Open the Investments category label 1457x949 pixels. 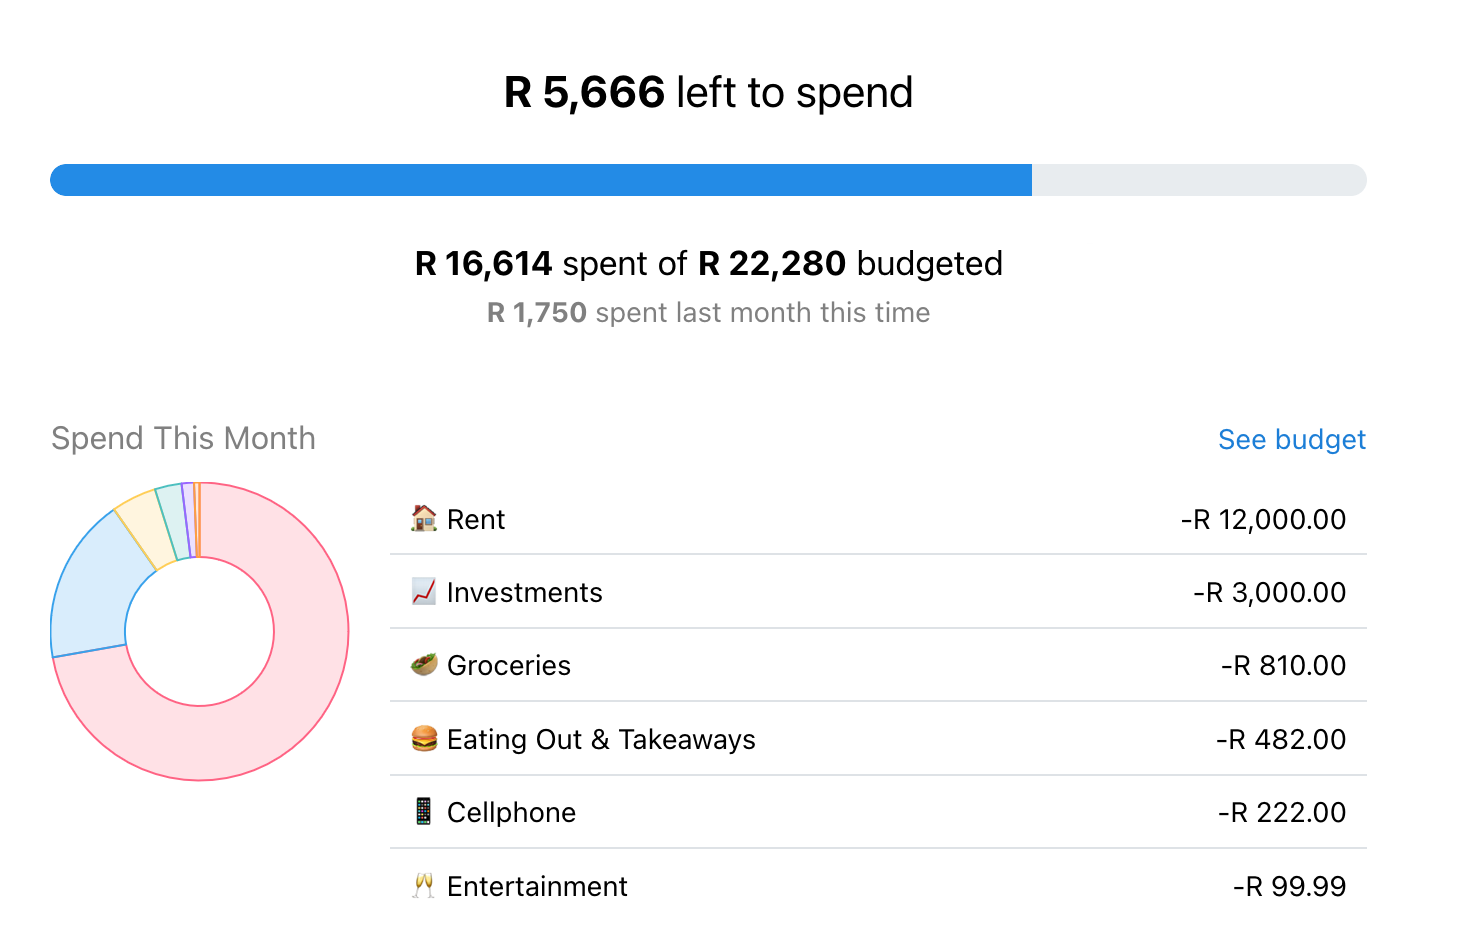pyautogui.click(x=524, y=592)
